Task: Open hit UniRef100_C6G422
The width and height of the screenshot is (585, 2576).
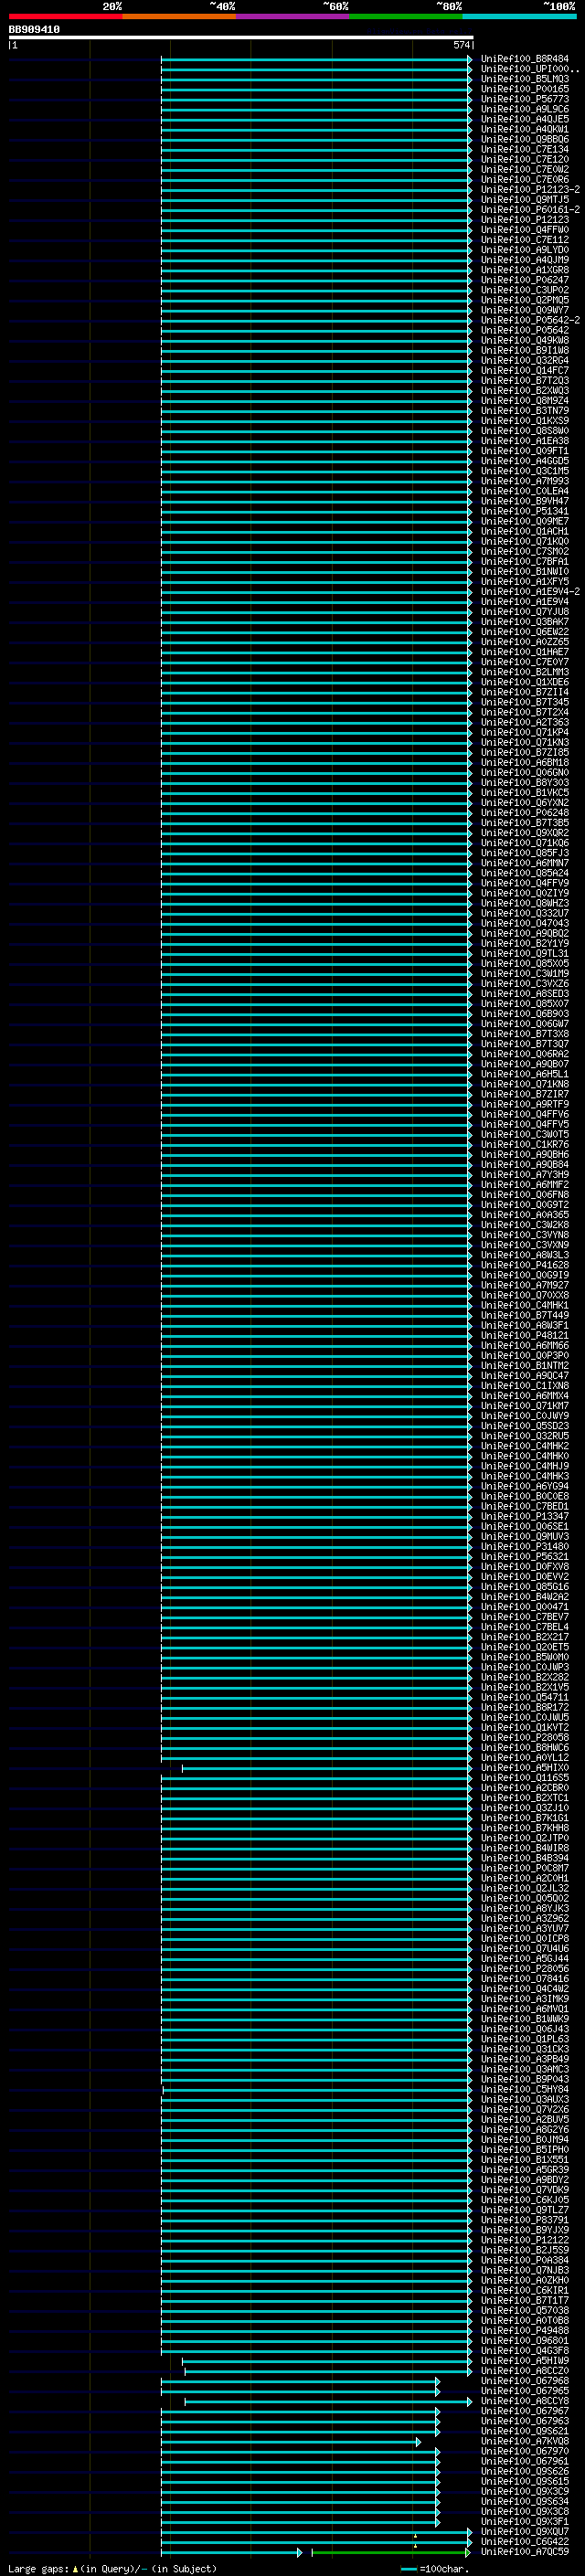Action: 525,2541
